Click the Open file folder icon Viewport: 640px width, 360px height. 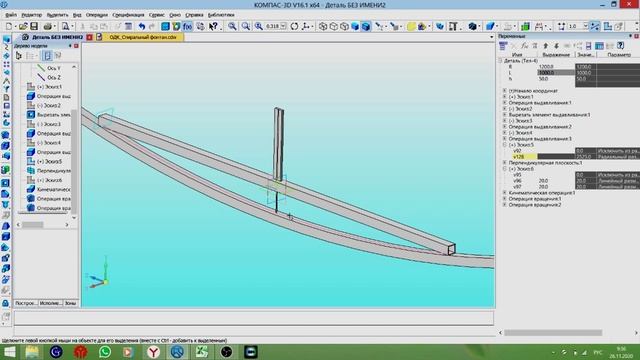tap(23, 26)
